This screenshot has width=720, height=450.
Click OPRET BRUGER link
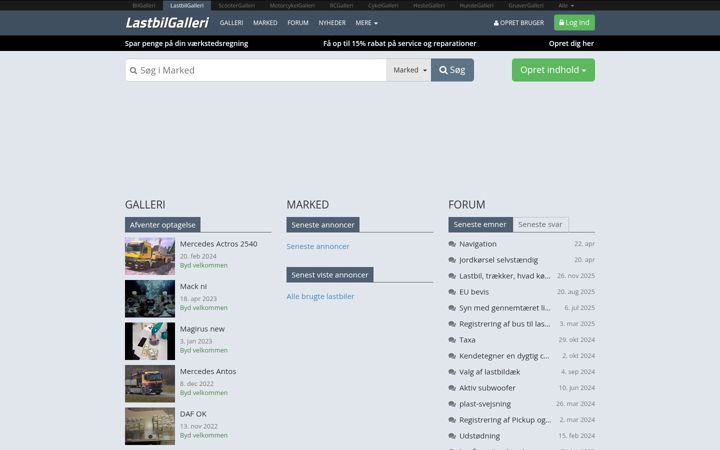[519, 22]
